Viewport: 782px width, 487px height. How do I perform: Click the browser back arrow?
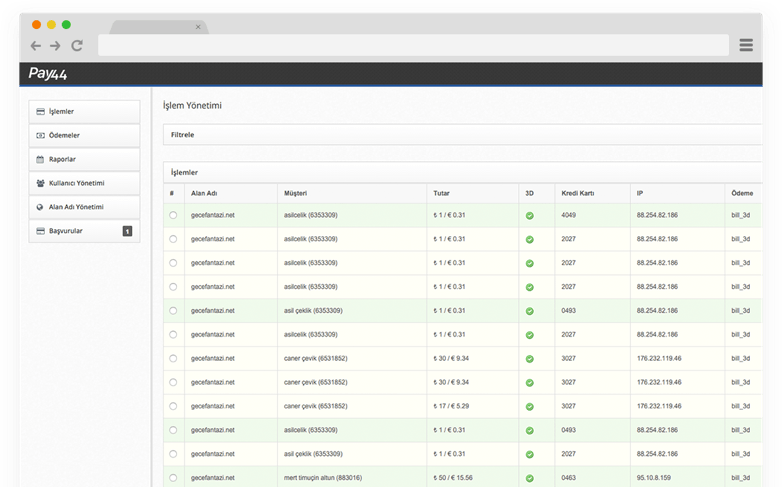[x=36, y=46]
